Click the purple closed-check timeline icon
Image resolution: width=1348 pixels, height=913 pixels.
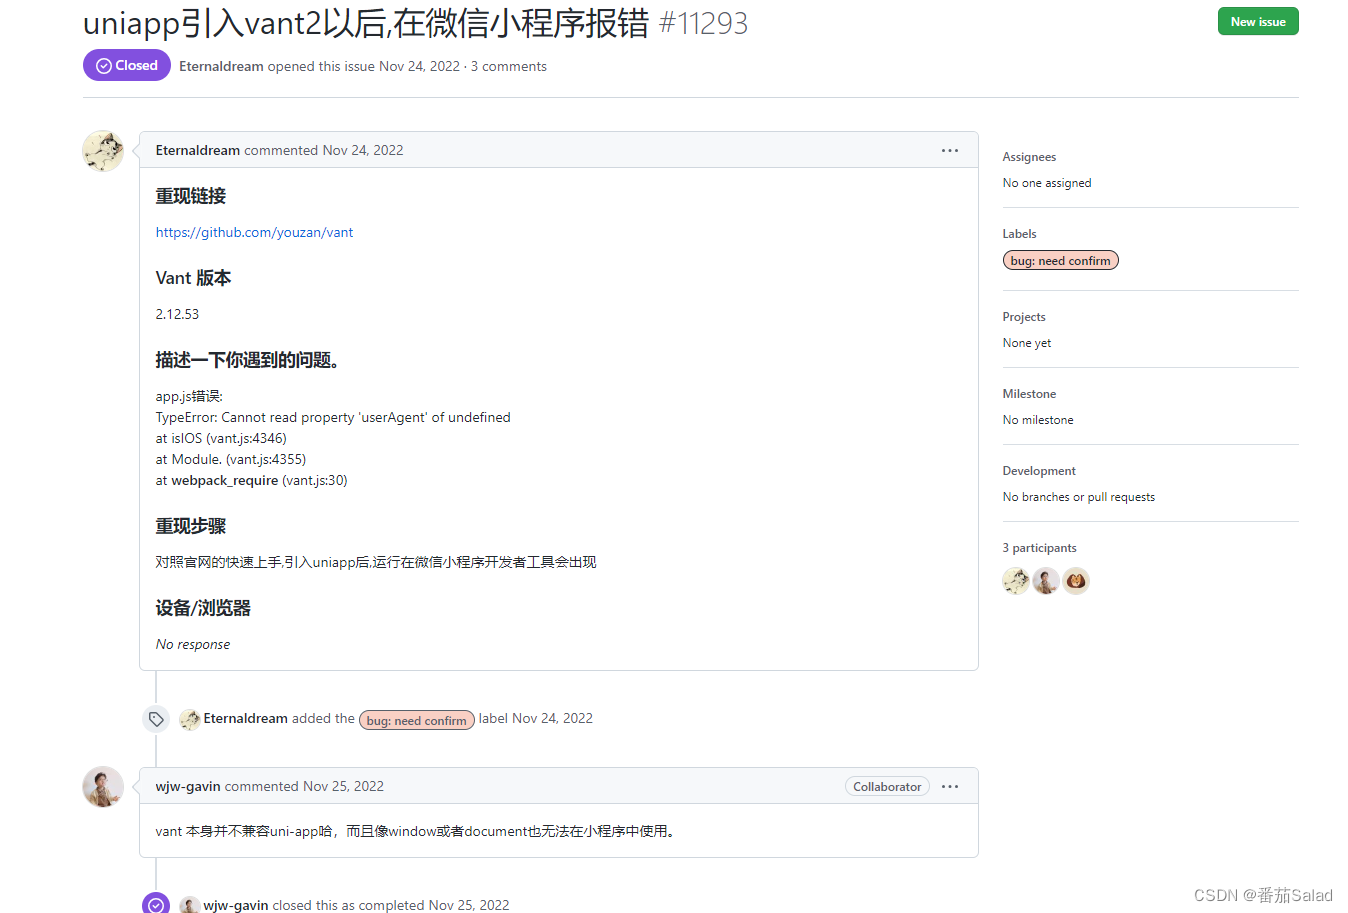coord(156,904)
